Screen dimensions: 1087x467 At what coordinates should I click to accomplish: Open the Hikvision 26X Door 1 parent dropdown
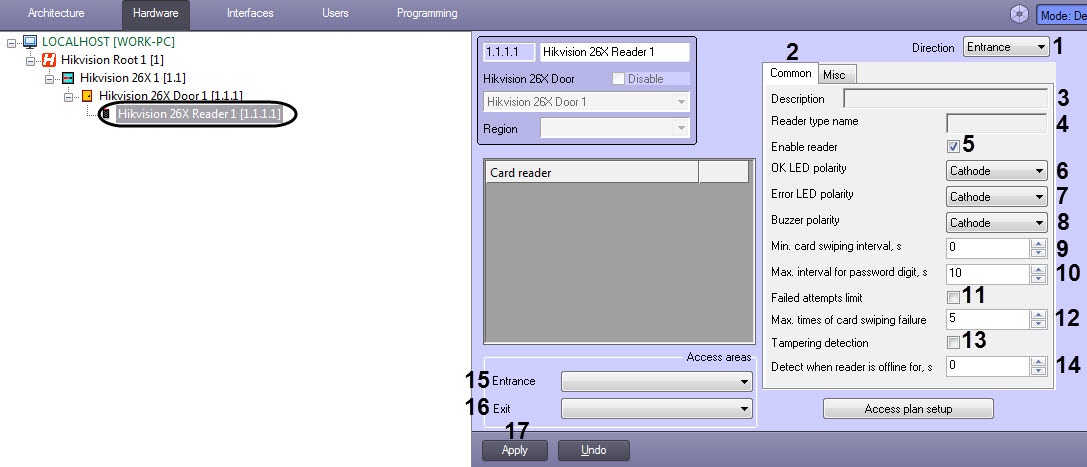[586, 102]
